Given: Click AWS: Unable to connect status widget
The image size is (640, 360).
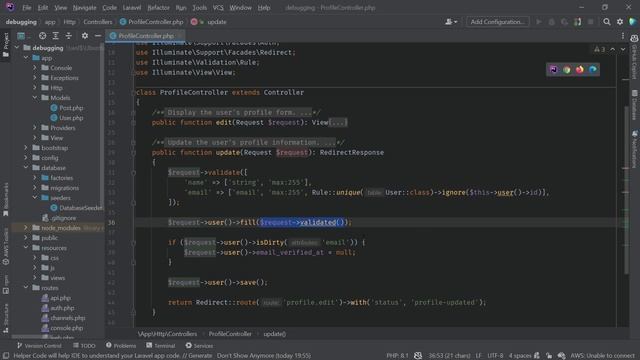Looking at the screenshot, I should (x=602, y=356).
